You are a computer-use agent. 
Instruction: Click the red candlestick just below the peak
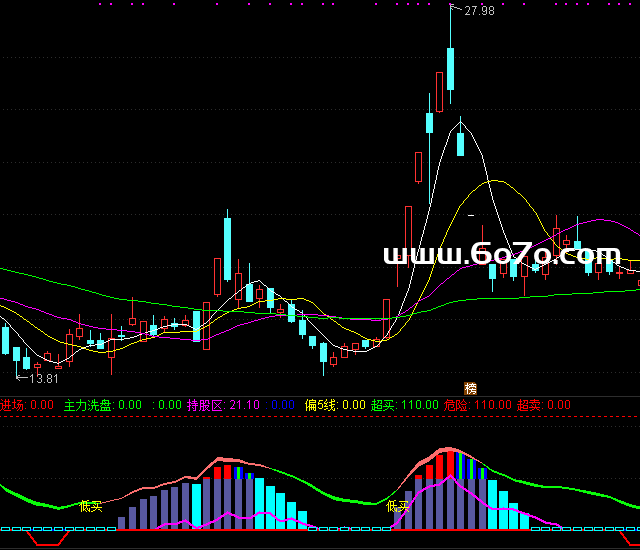(439, 92)
